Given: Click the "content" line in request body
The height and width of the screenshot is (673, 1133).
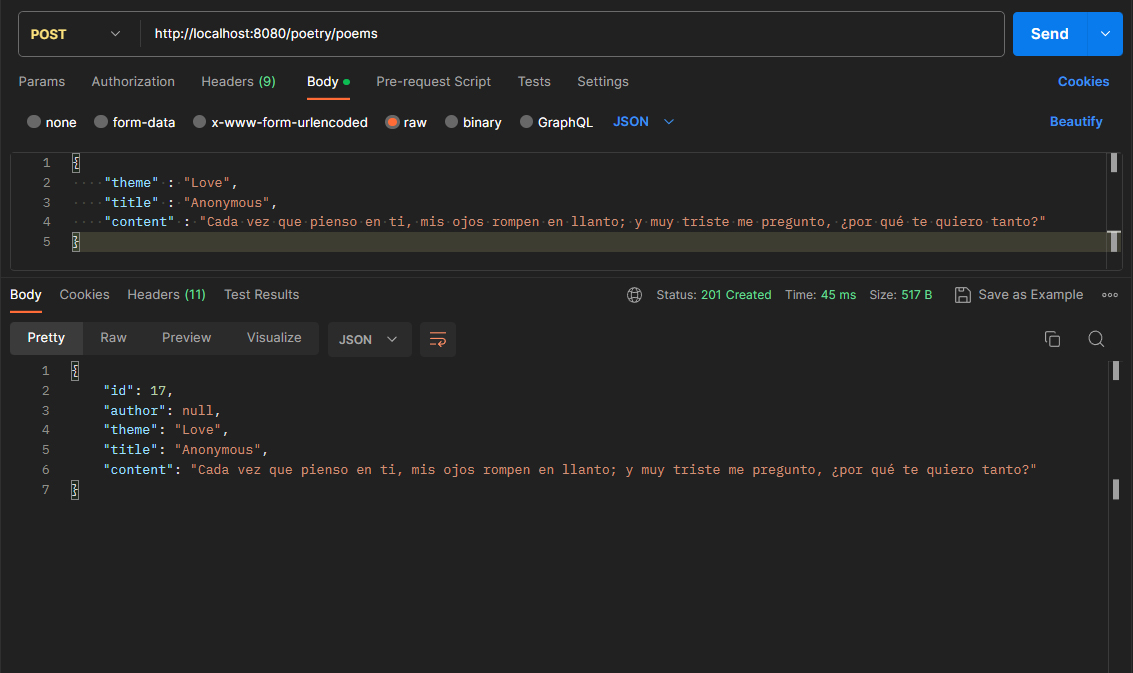Looking at the screenshot, I should (574, 222).
